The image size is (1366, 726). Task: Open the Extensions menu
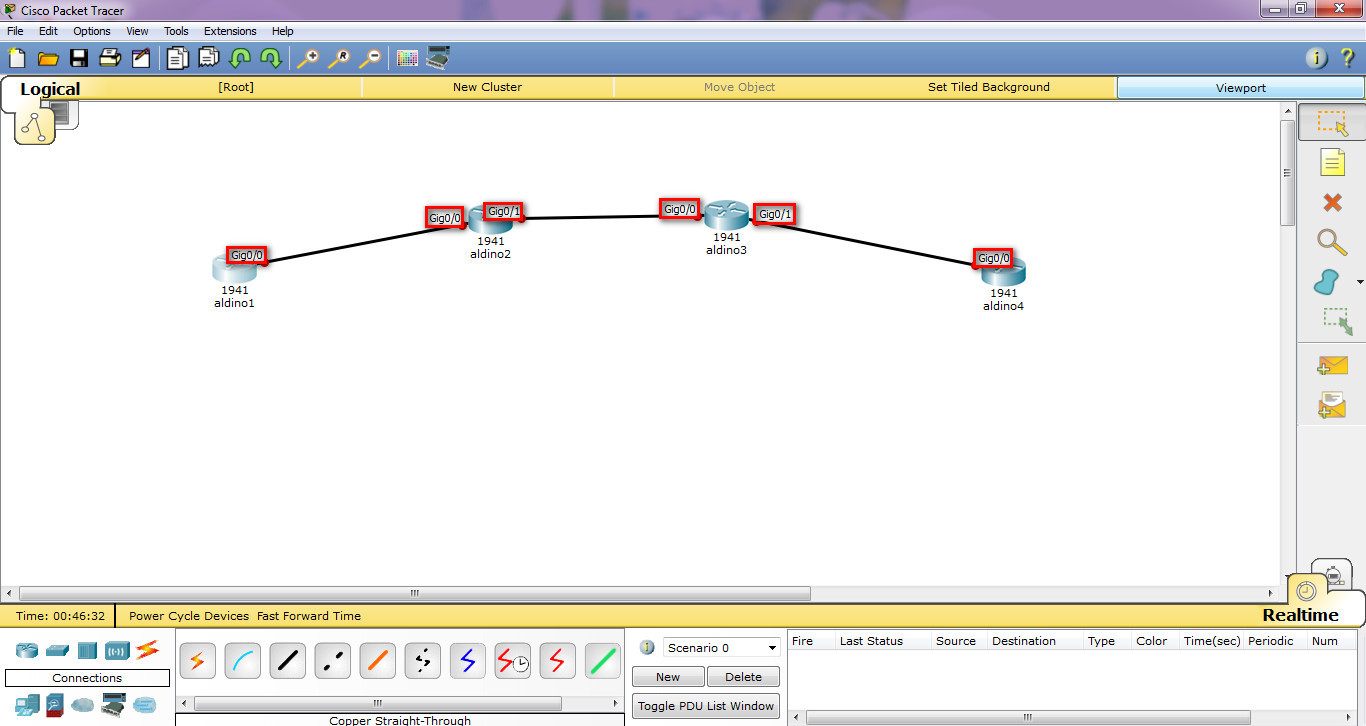230,31
